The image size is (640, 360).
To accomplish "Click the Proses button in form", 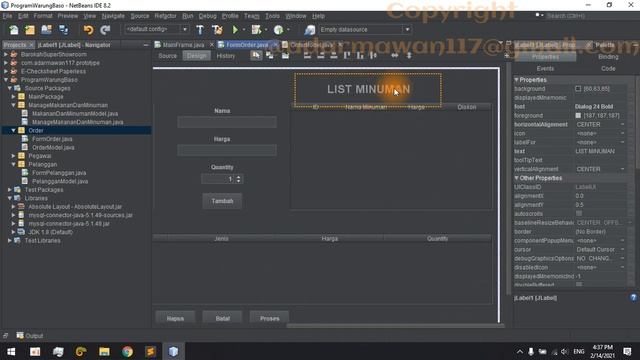I will [x=270, y=318].
